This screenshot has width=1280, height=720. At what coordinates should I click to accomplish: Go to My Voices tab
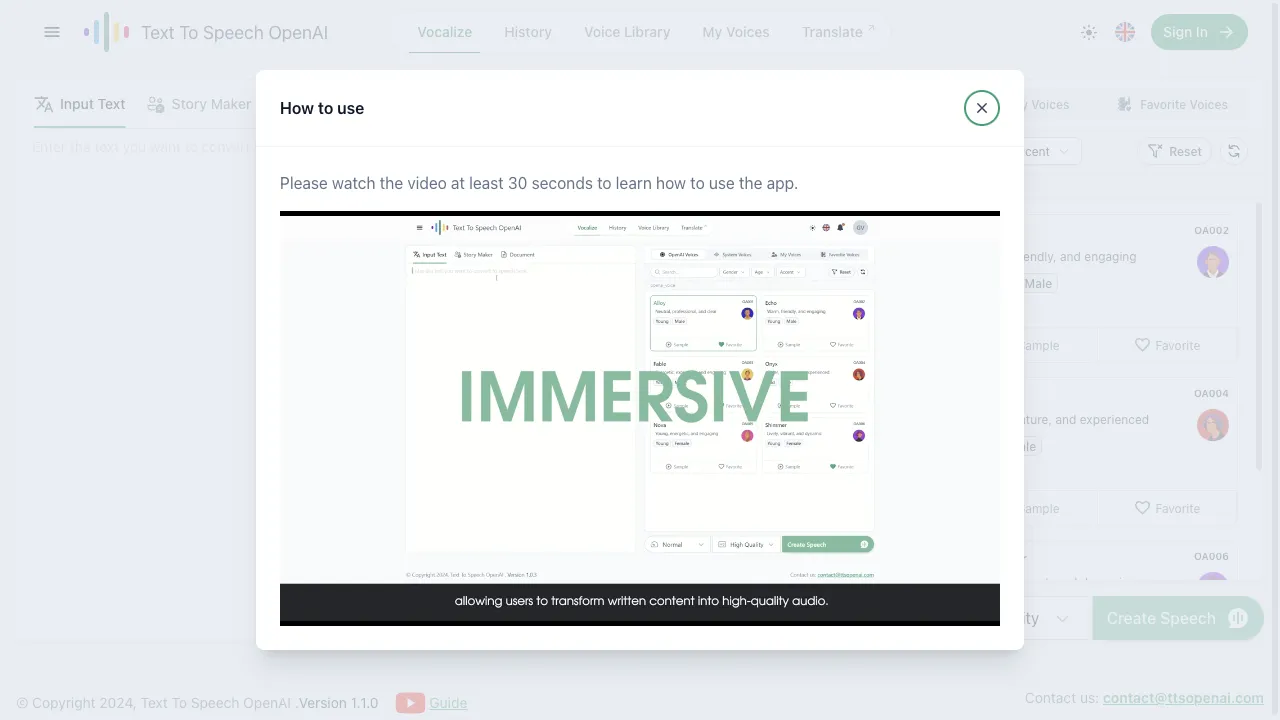click(736, 32)
